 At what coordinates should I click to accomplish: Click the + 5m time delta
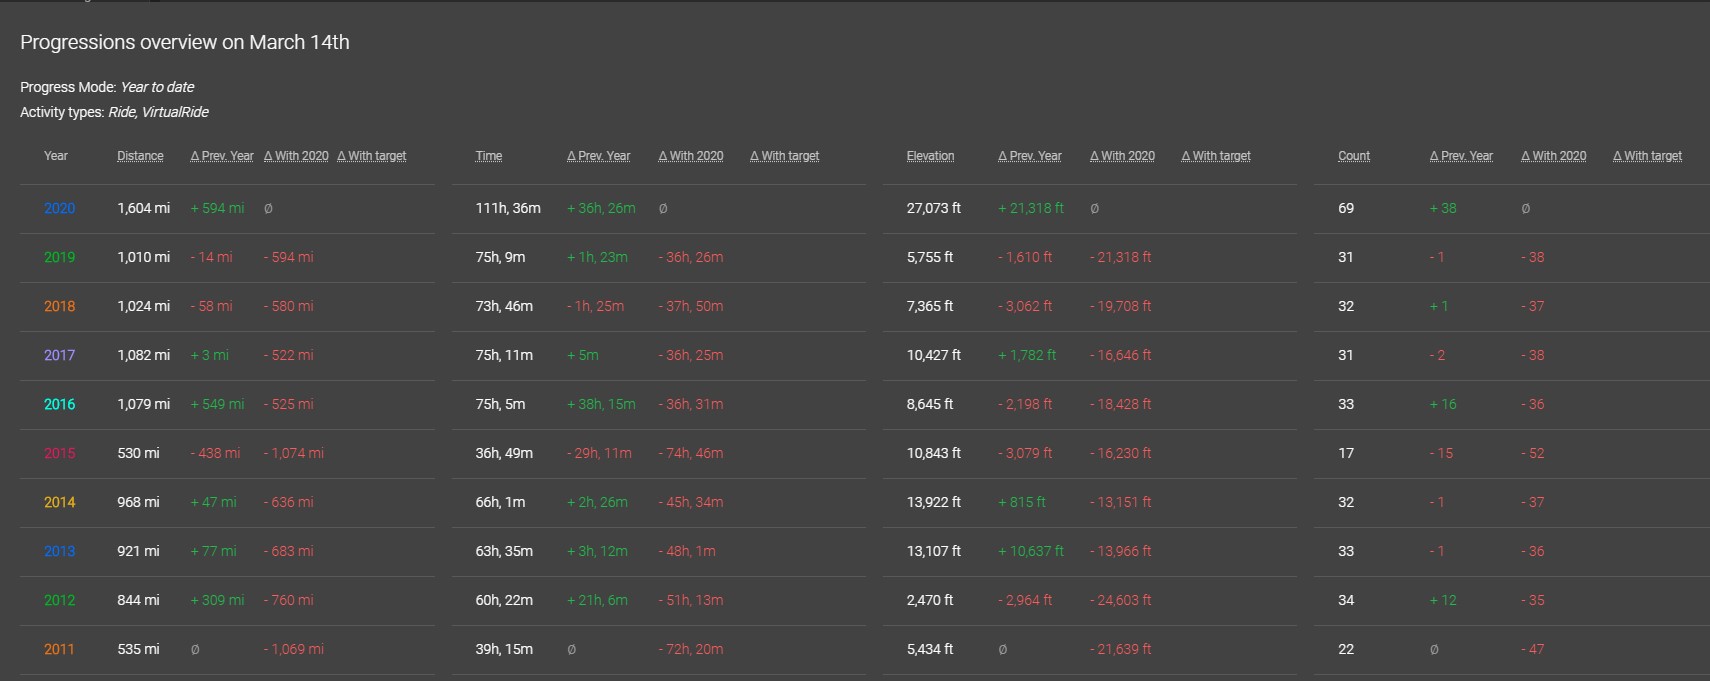pos(583,355)
